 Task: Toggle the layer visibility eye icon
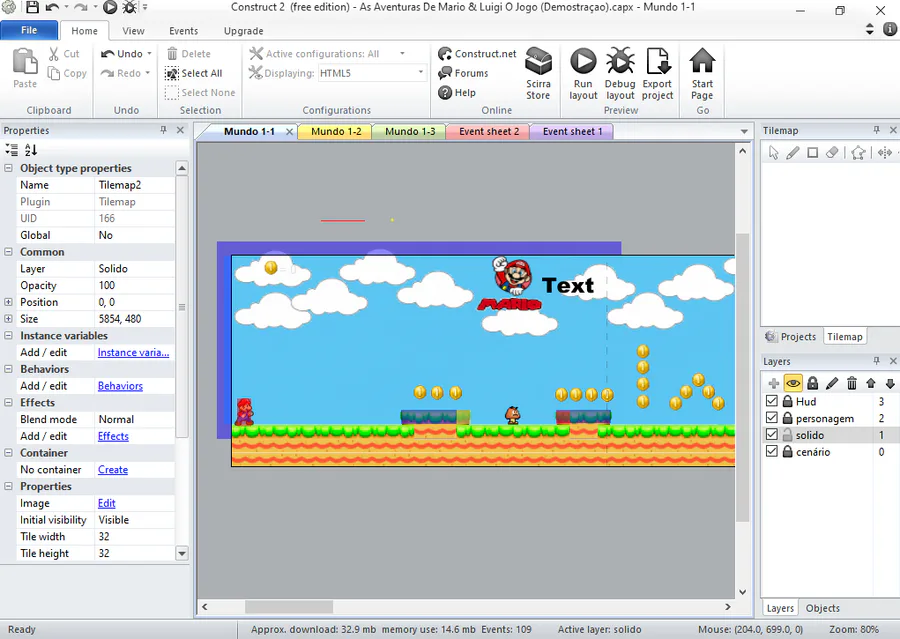tap(793, 384)
